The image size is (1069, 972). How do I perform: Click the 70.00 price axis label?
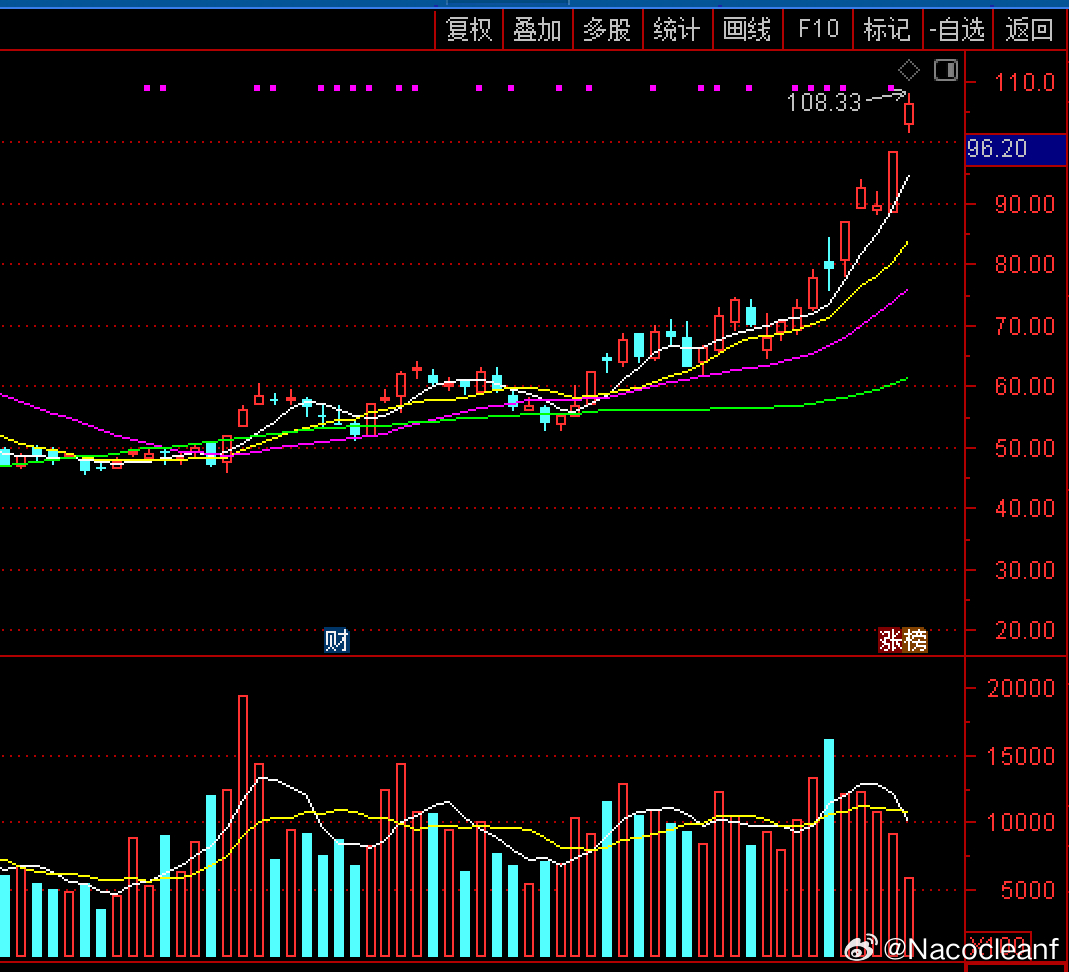pos(1025,326)
